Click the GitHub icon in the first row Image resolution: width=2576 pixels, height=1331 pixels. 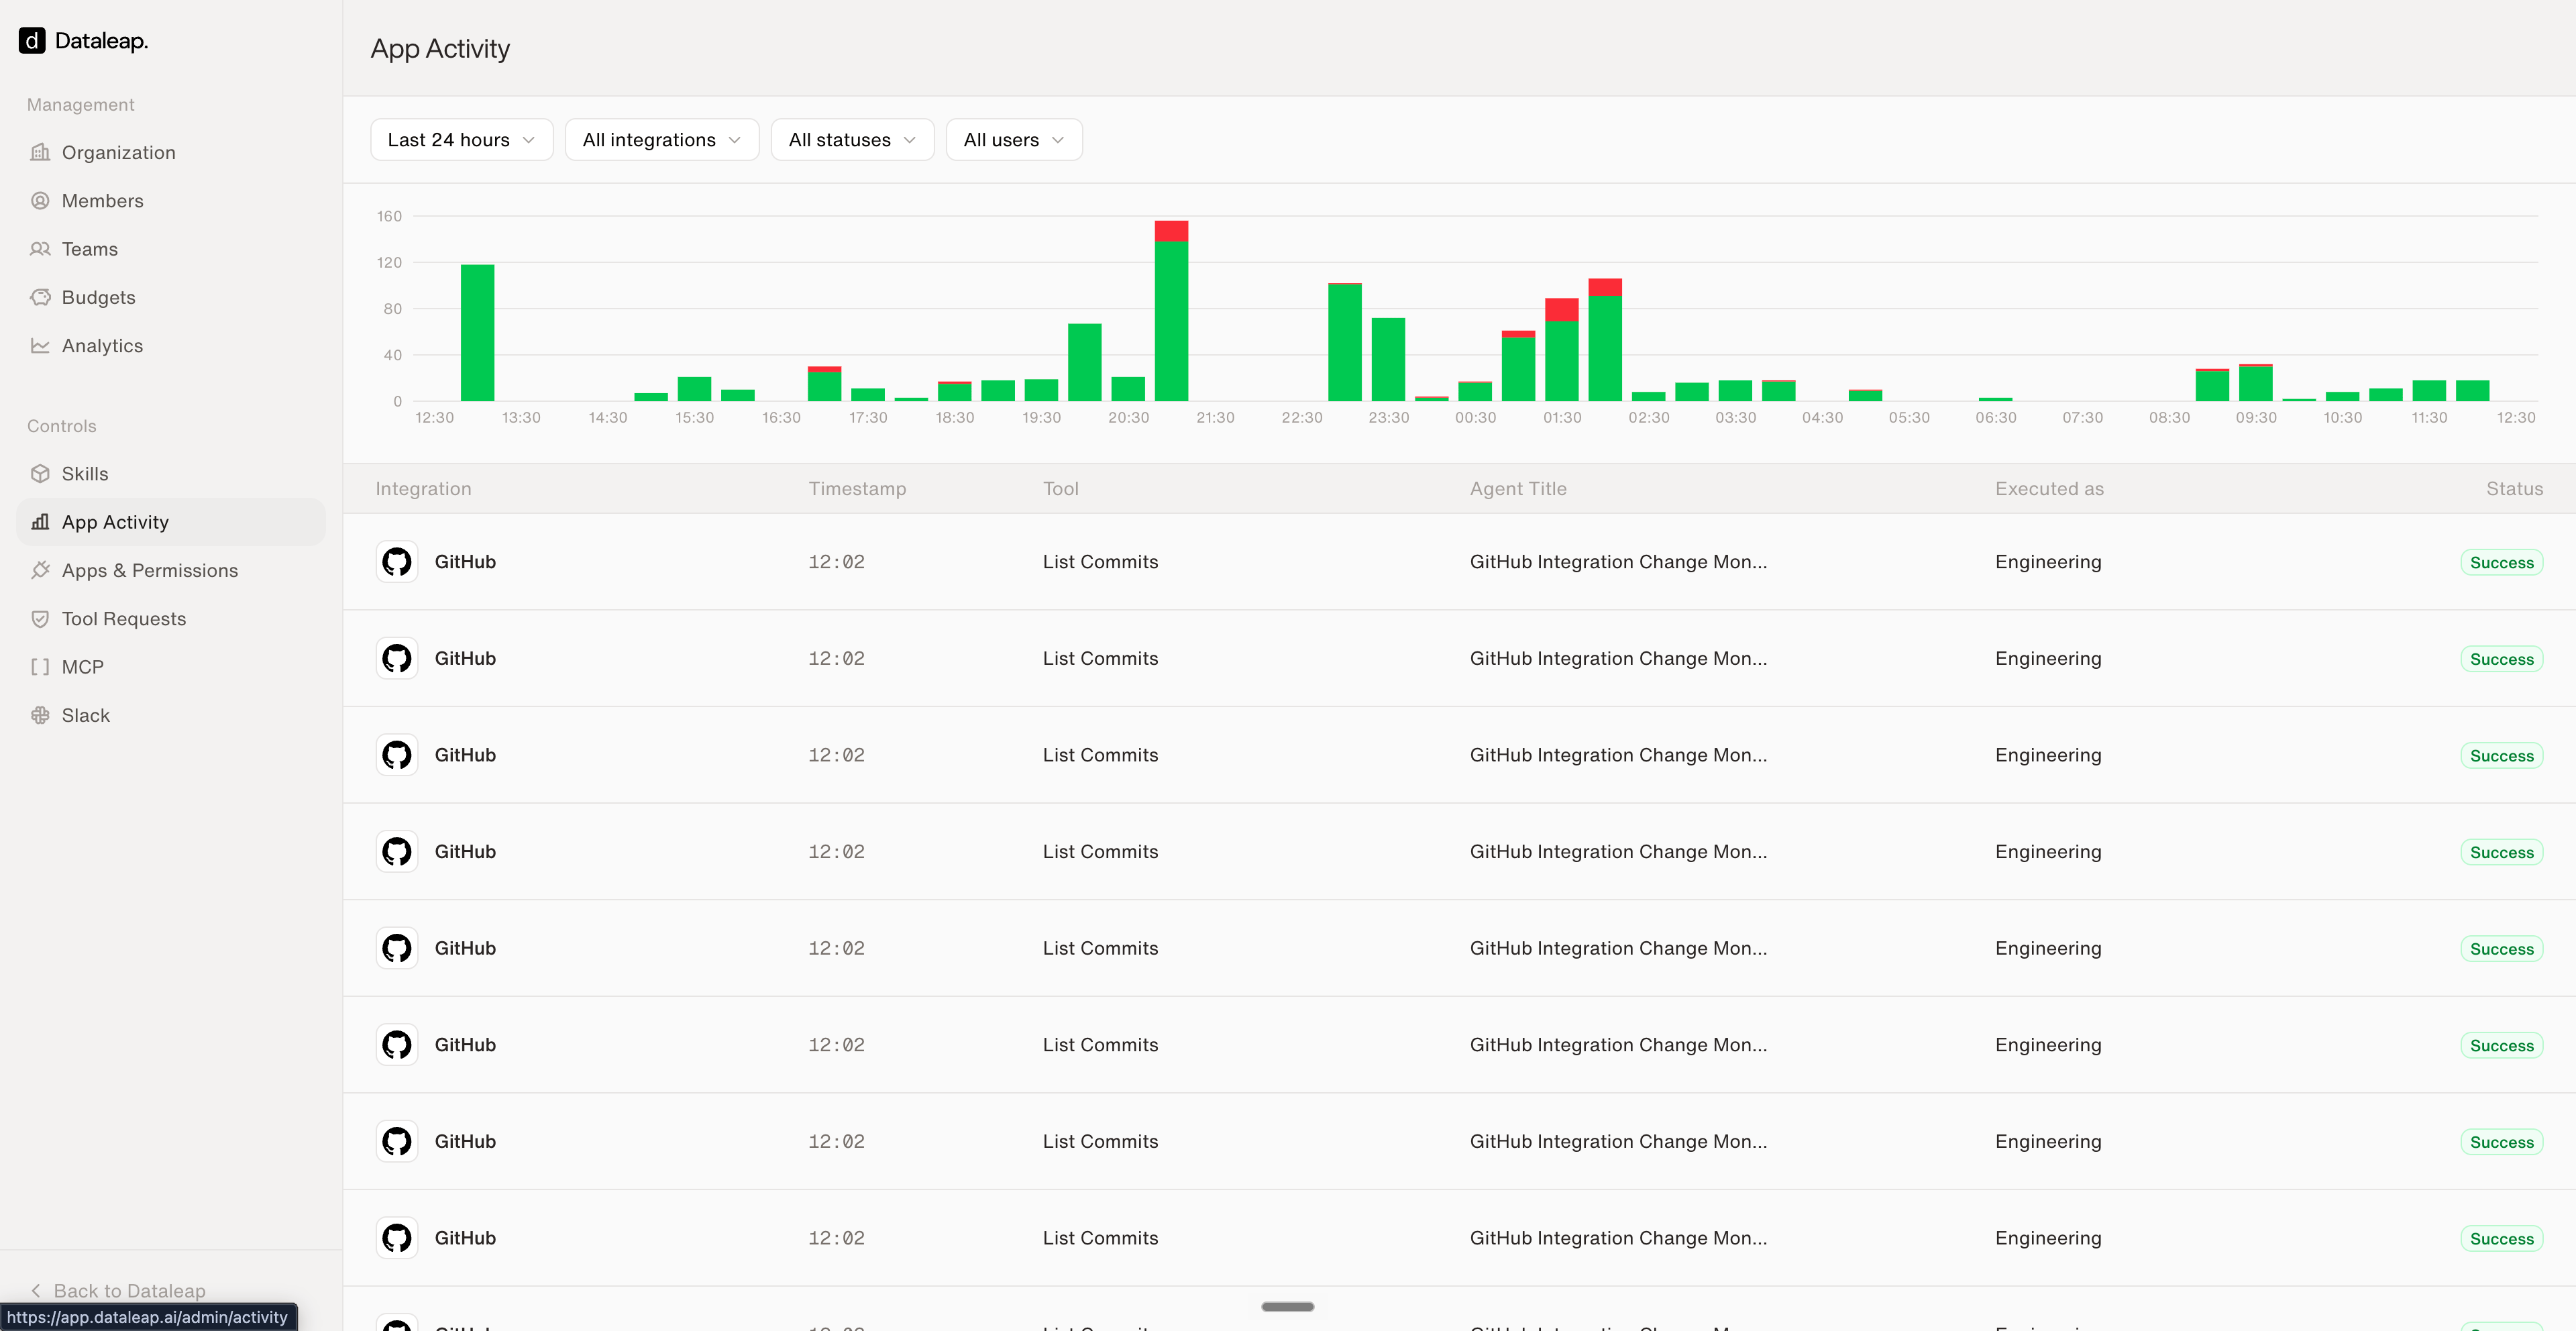pos(397,562)
